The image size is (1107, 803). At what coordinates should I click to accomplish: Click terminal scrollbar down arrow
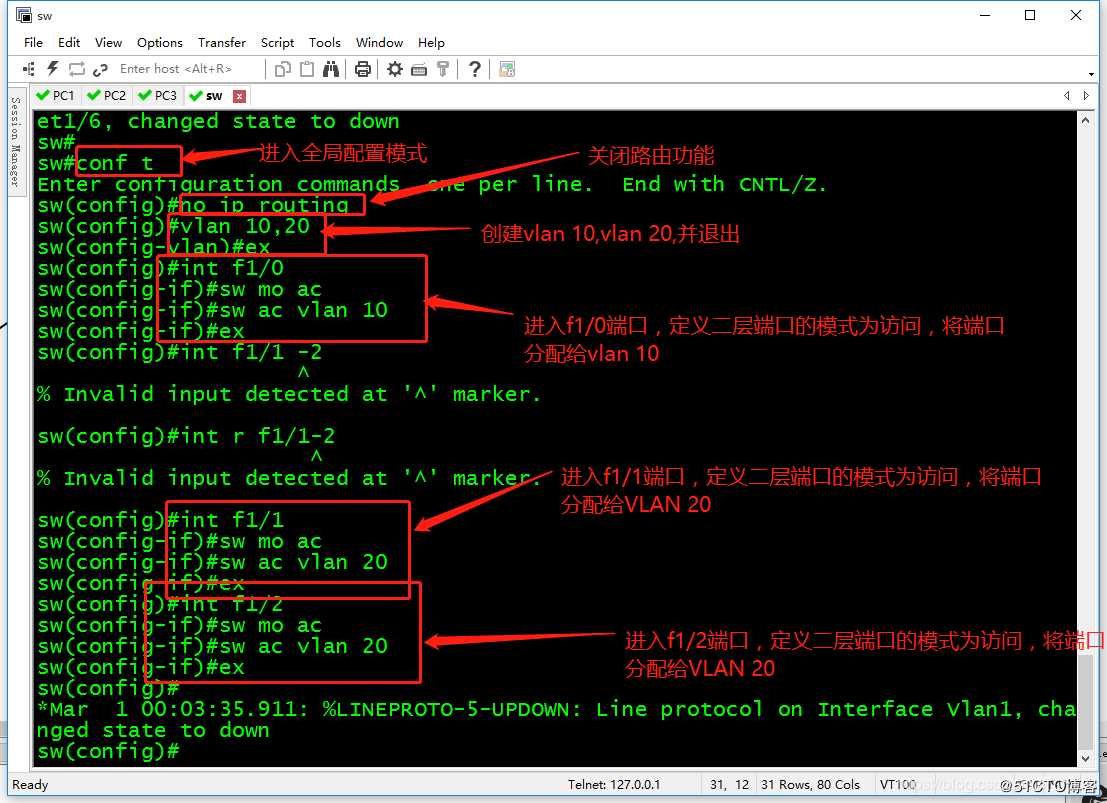(1085, 758)
